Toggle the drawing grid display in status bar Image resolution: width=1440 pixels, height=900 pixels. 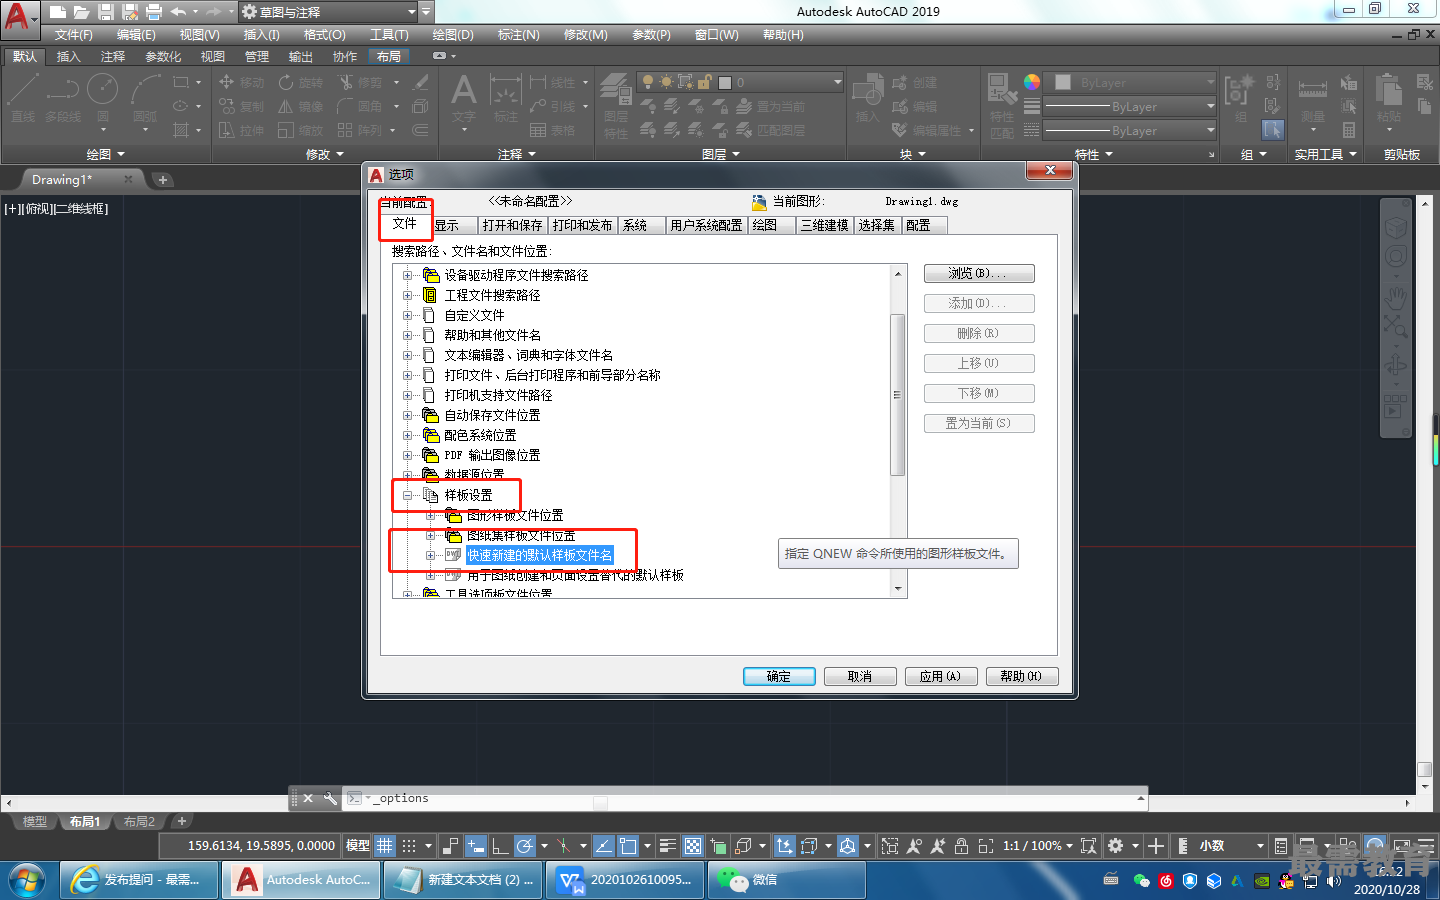(385, 846)
